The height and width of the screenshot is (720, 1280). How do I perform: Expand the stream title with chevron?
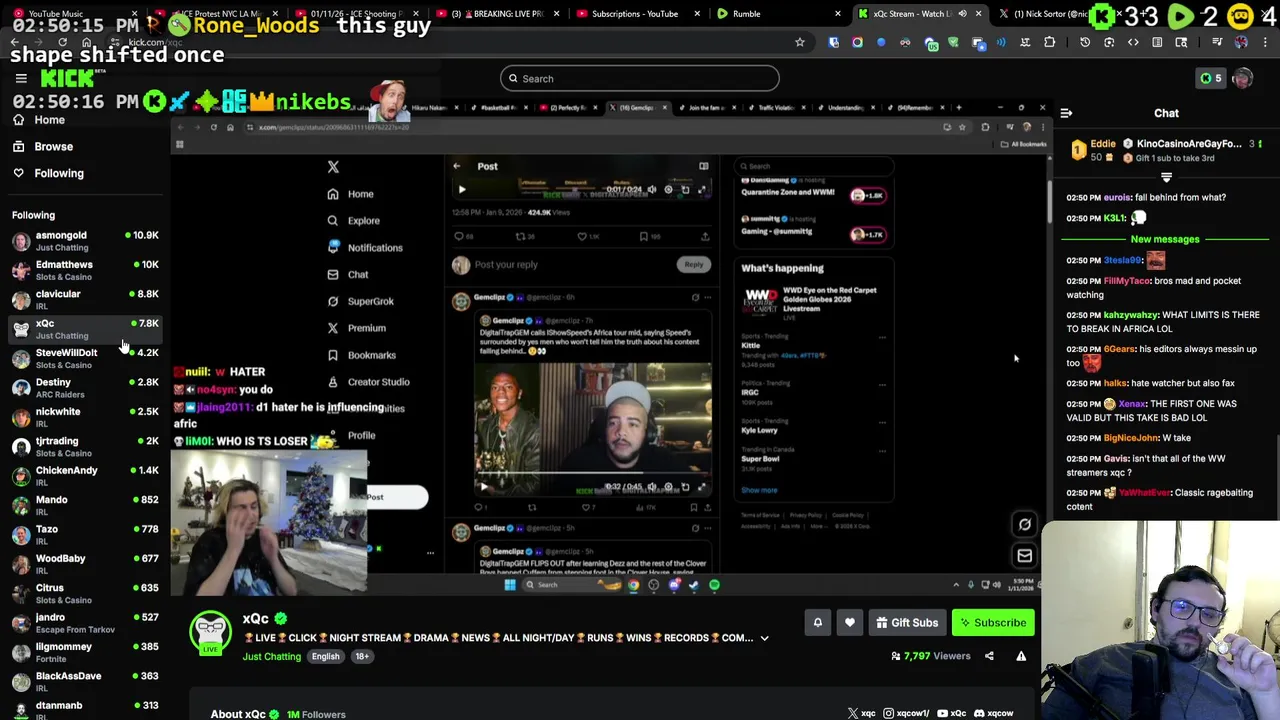(x=764, y=638)
